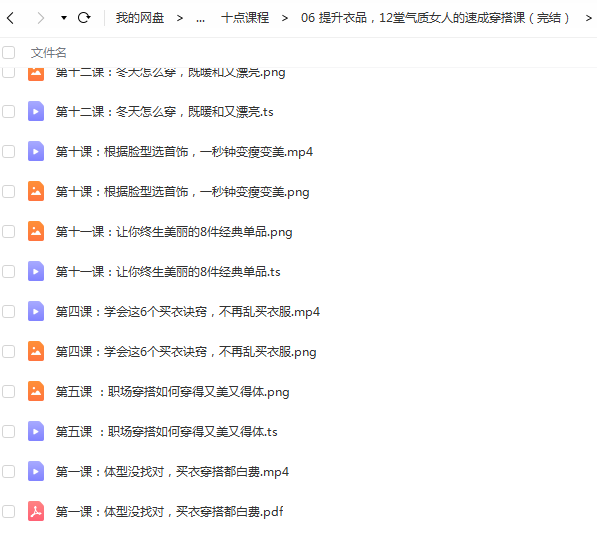Check the box for 第十一课 .ts file
The image size is (597, 535).
(8, 271)
